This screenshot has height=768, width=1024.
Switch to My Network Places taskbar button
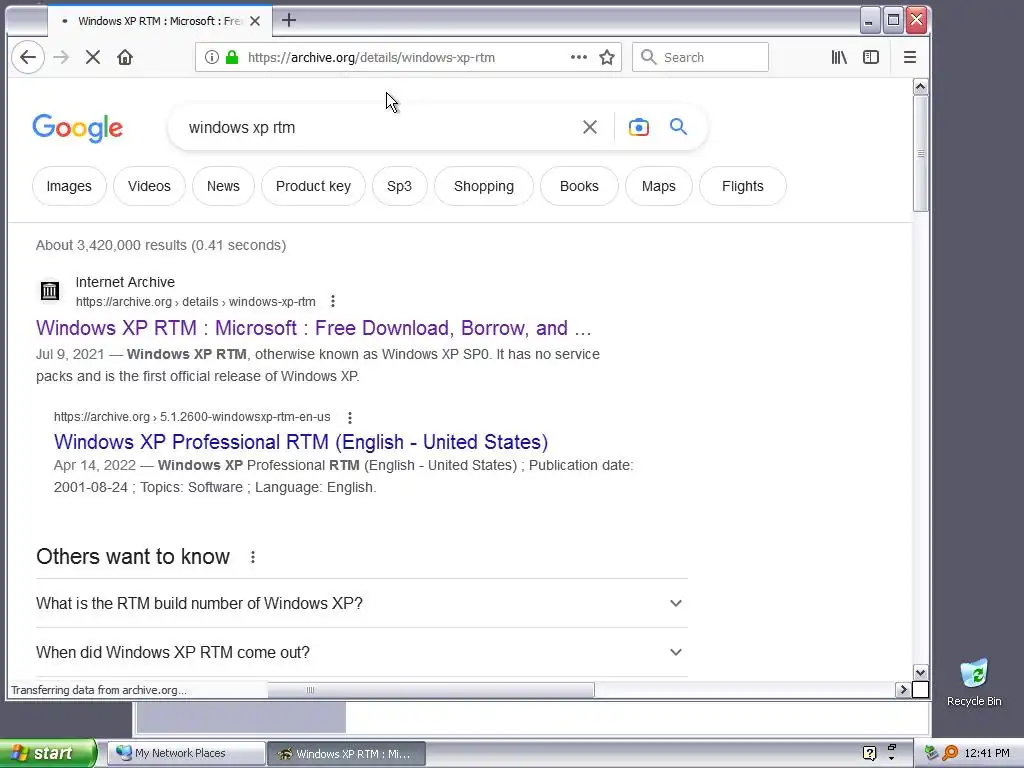point(185,753)
